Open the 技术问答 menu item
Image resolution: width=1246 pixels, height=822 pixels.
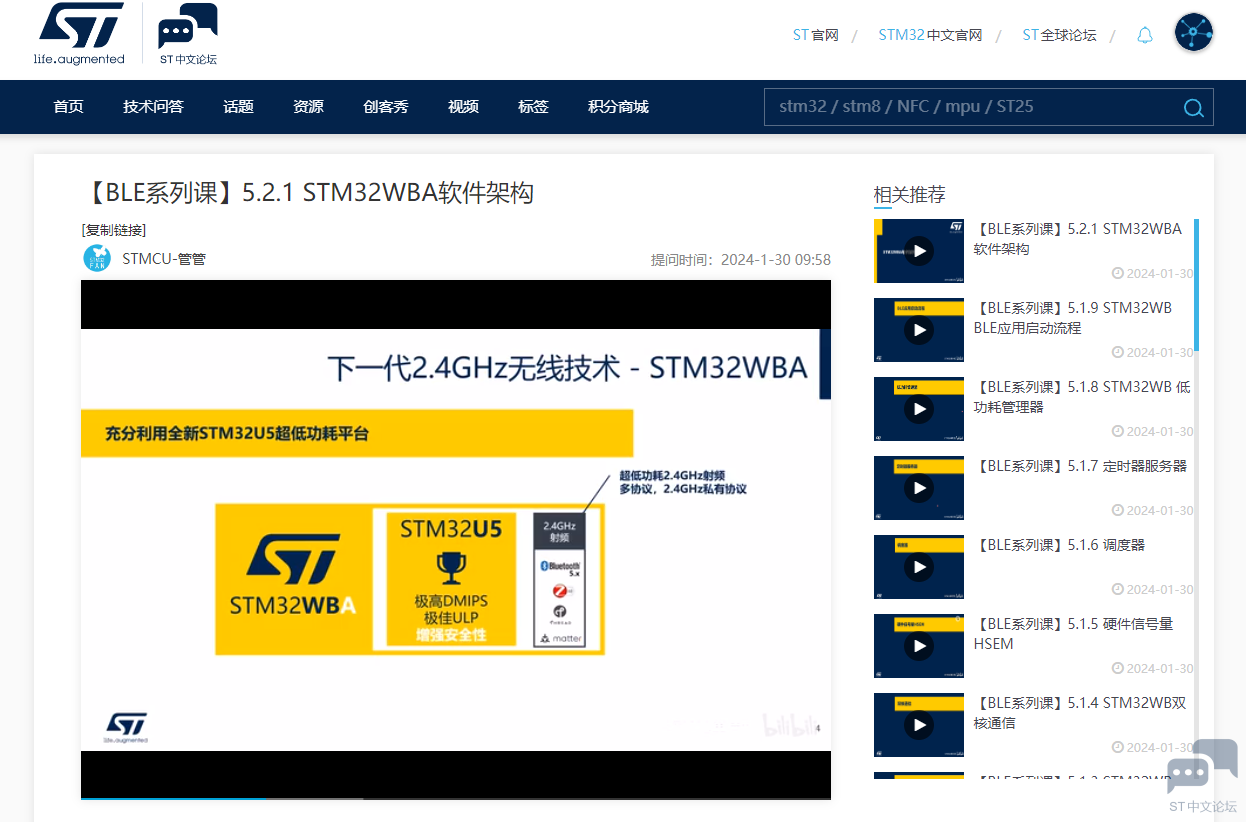[153, 107]
